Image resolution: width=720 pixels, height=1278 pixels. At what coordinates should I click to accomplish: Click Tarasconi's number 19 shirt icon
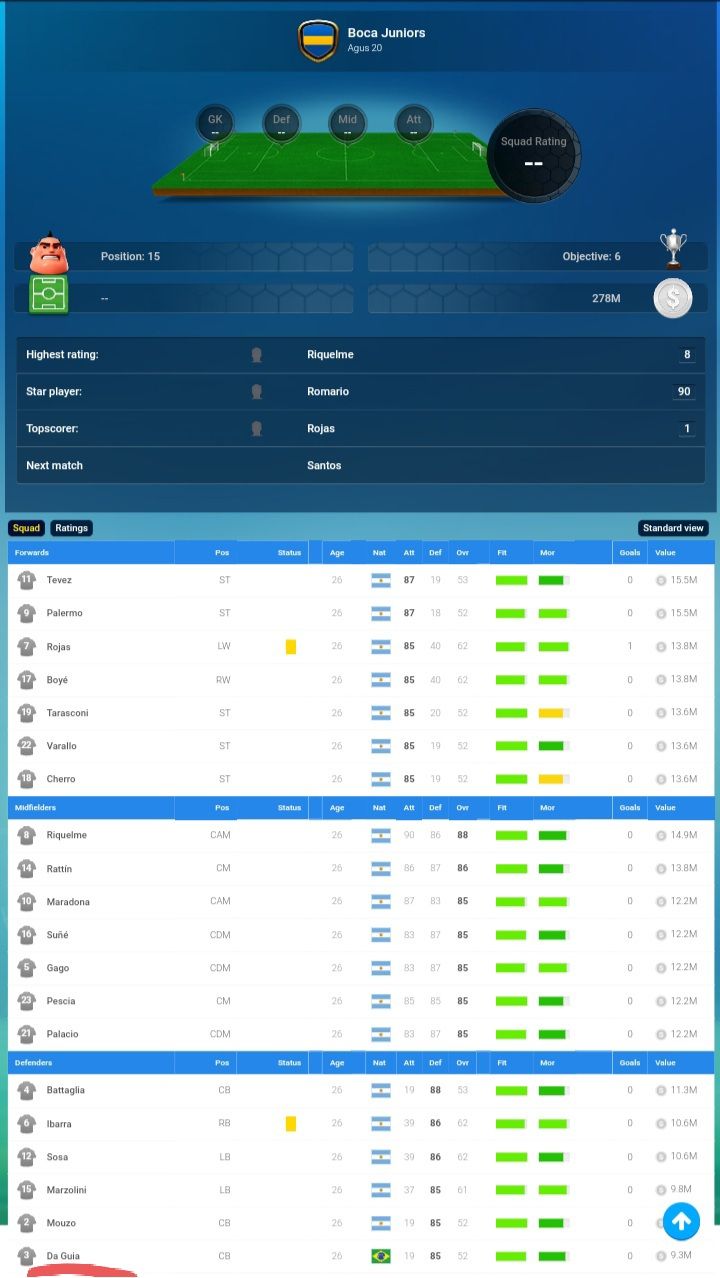[26, 712]
